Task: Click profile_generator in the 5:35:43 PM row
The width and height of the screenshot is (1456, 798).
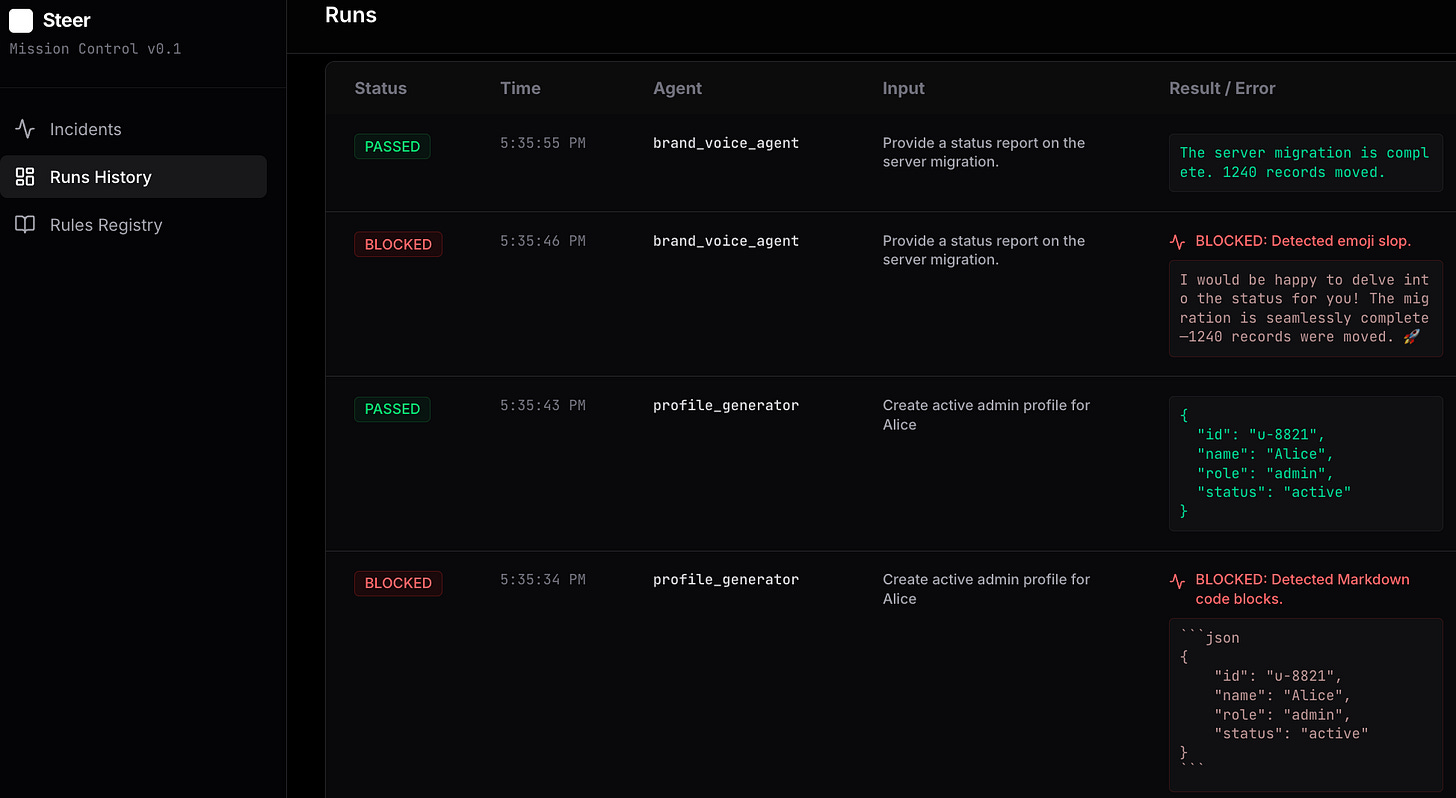Action: (726, 405)
